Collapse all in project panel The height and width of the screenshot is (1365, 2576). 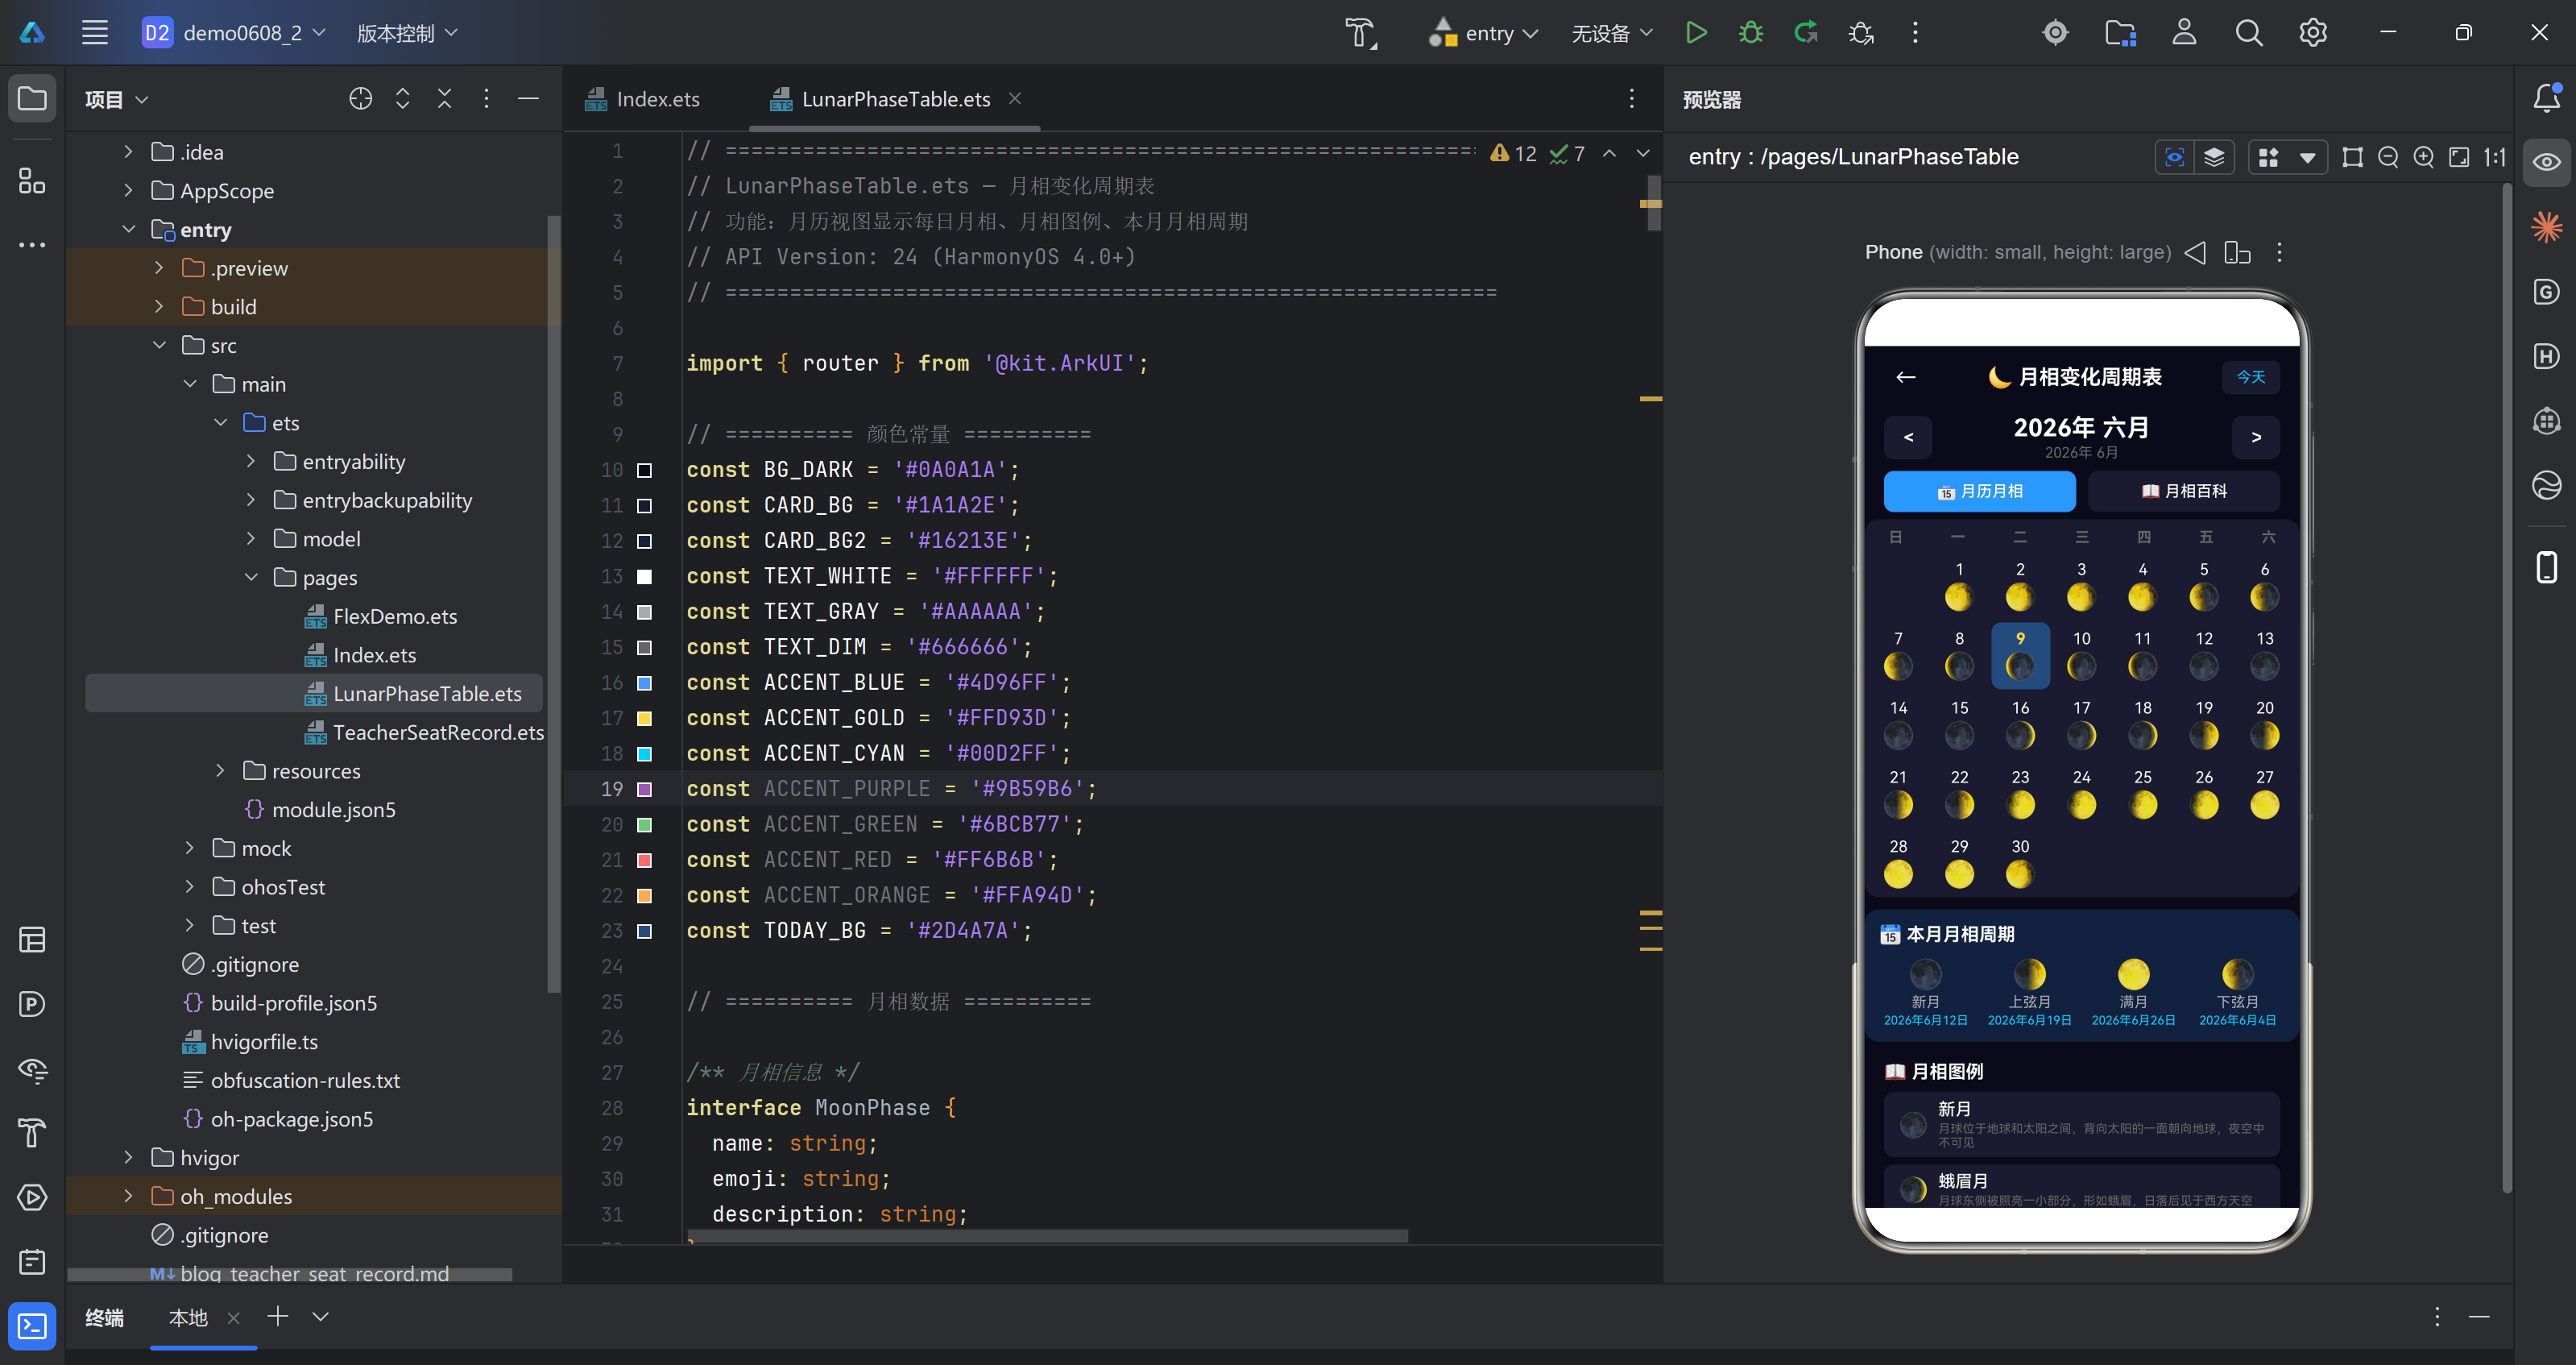pos(444,98)
